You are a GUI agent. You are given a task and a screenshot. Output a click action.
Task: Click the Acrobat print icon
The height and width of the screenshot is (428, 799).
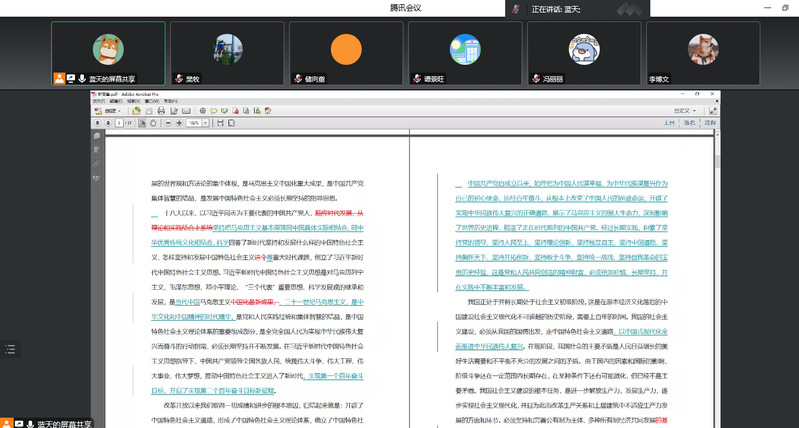161,111
